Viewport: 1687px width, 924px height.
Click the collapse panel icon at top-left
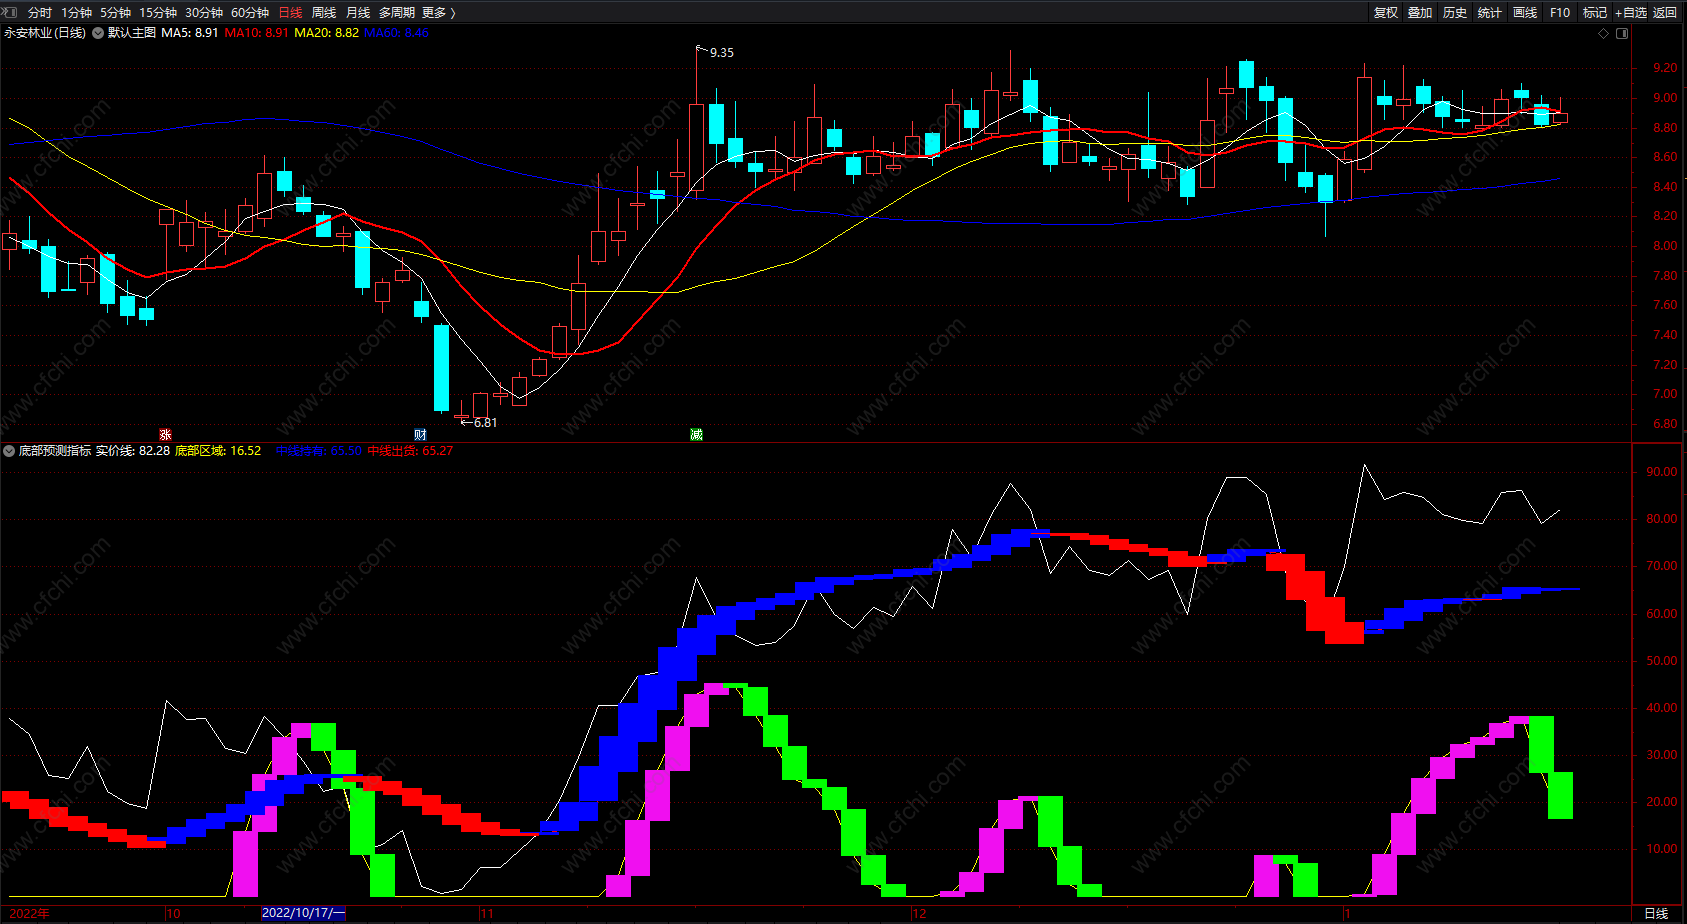tap(9, 12)
